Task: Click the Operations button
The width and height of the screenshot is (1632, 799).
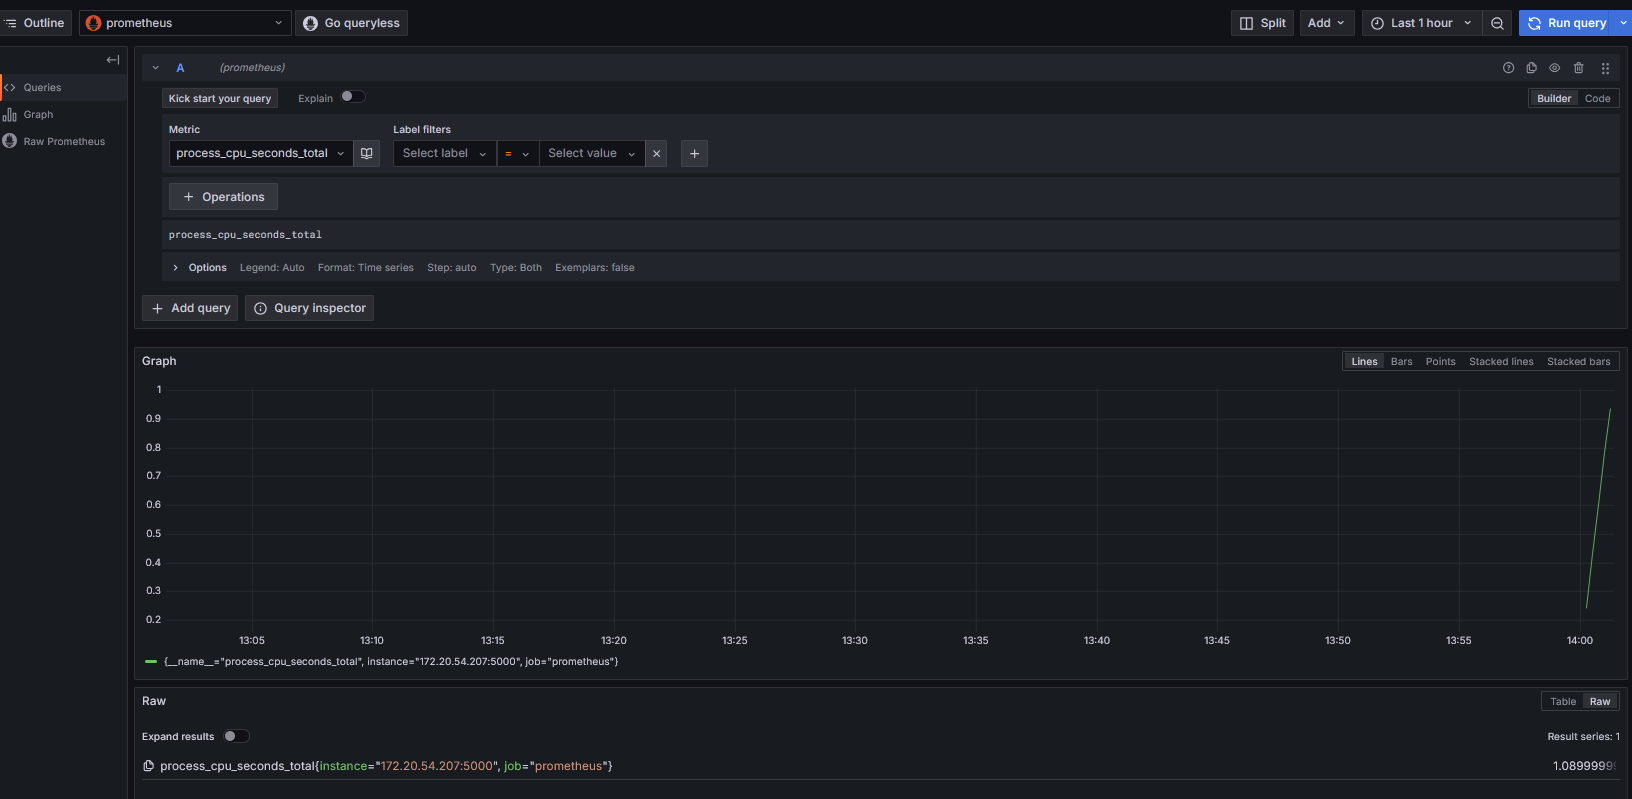Action: click(x=223, y=197)
